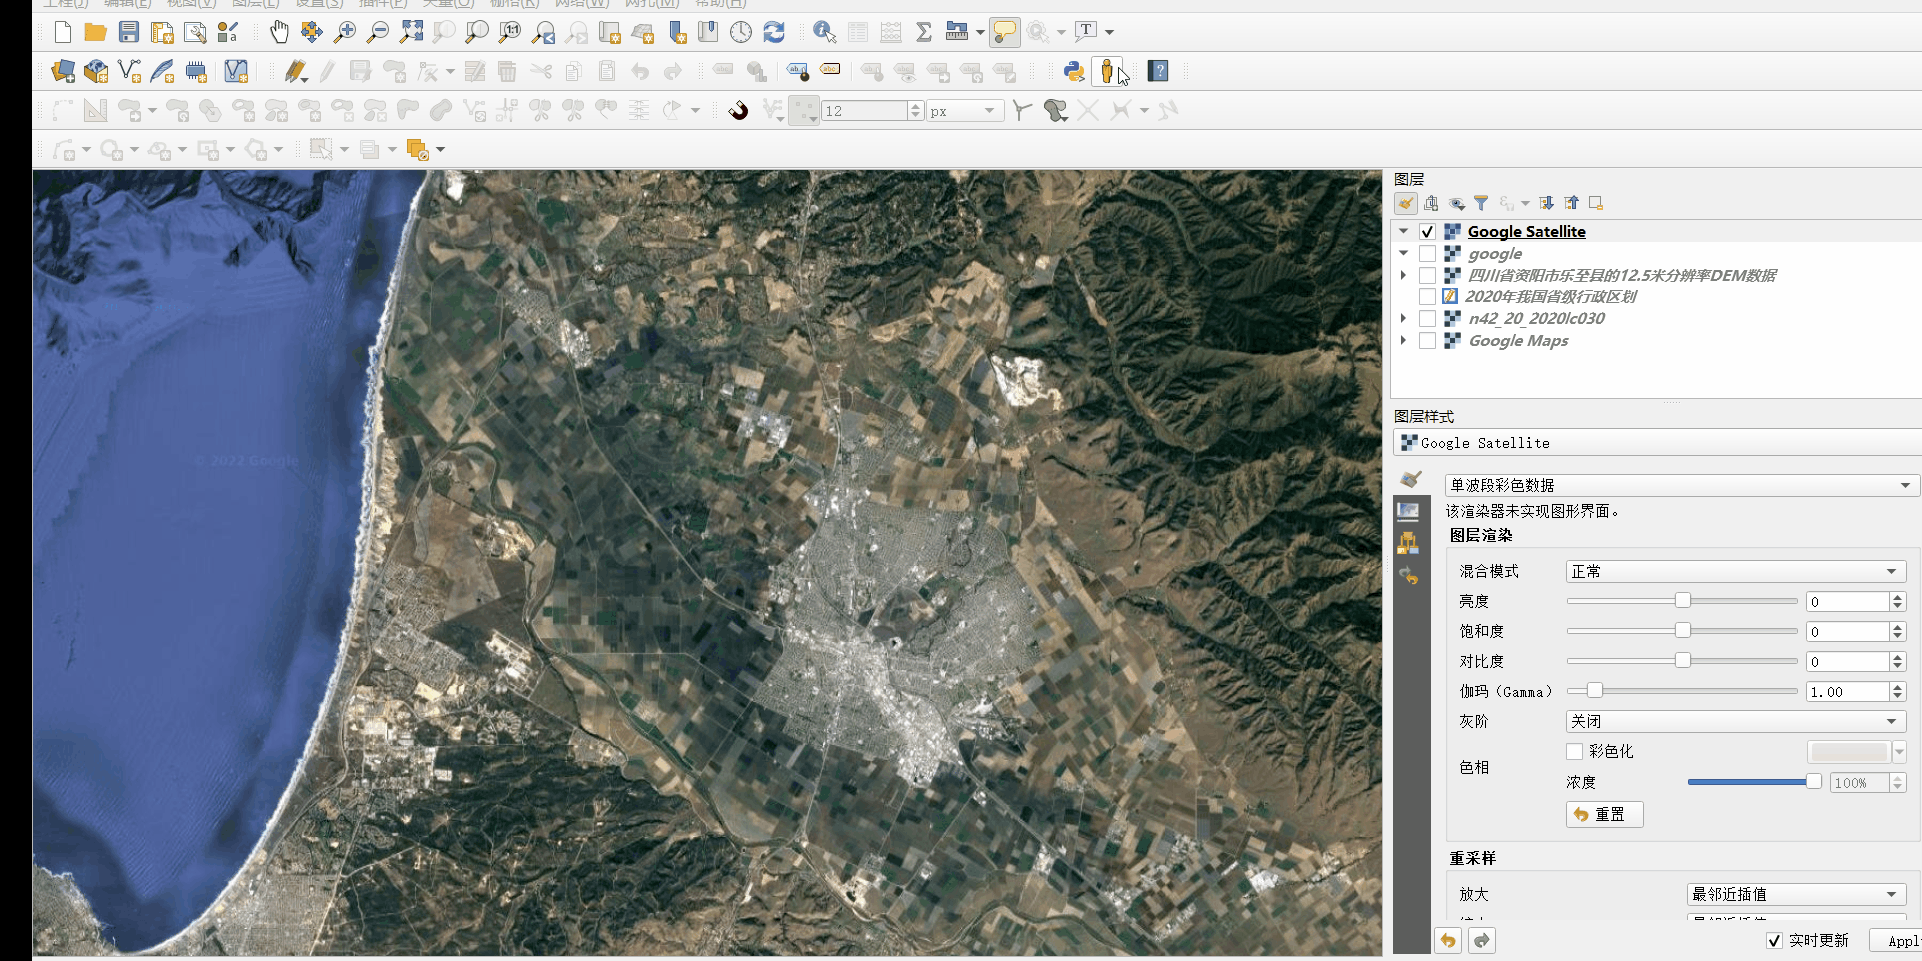Open the 单波段彩色数据 renderer type dropdown
1922x961 pixels.
coord(1681,486)
